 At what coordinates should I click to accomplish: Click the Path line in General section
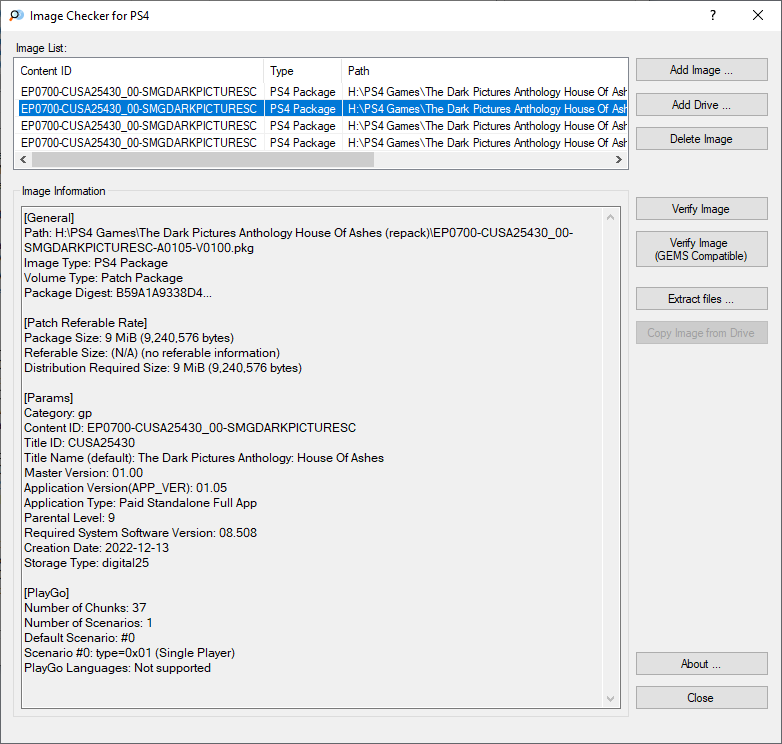(x=299, y=240)
